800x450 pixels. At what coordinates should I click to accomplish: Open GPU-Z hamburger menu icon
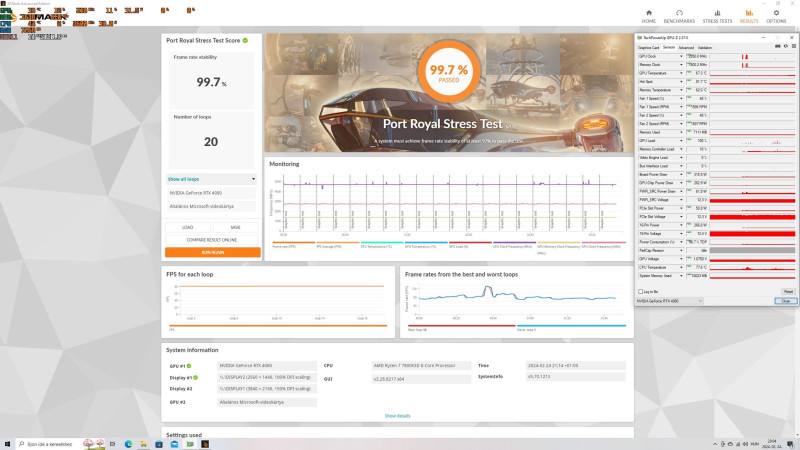click(x=793, y=46)
